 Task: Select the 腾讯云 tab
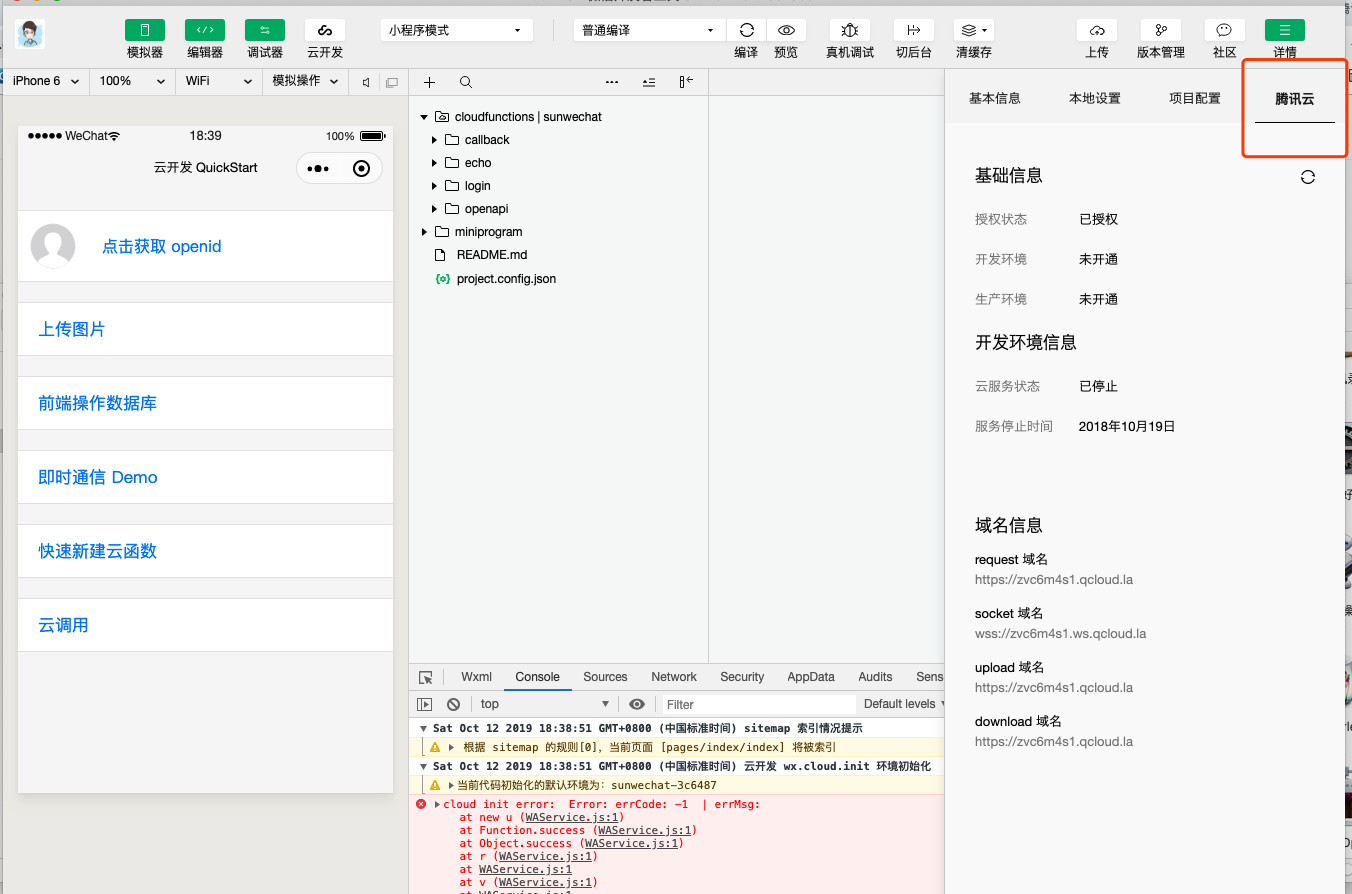click(1295, 98)
